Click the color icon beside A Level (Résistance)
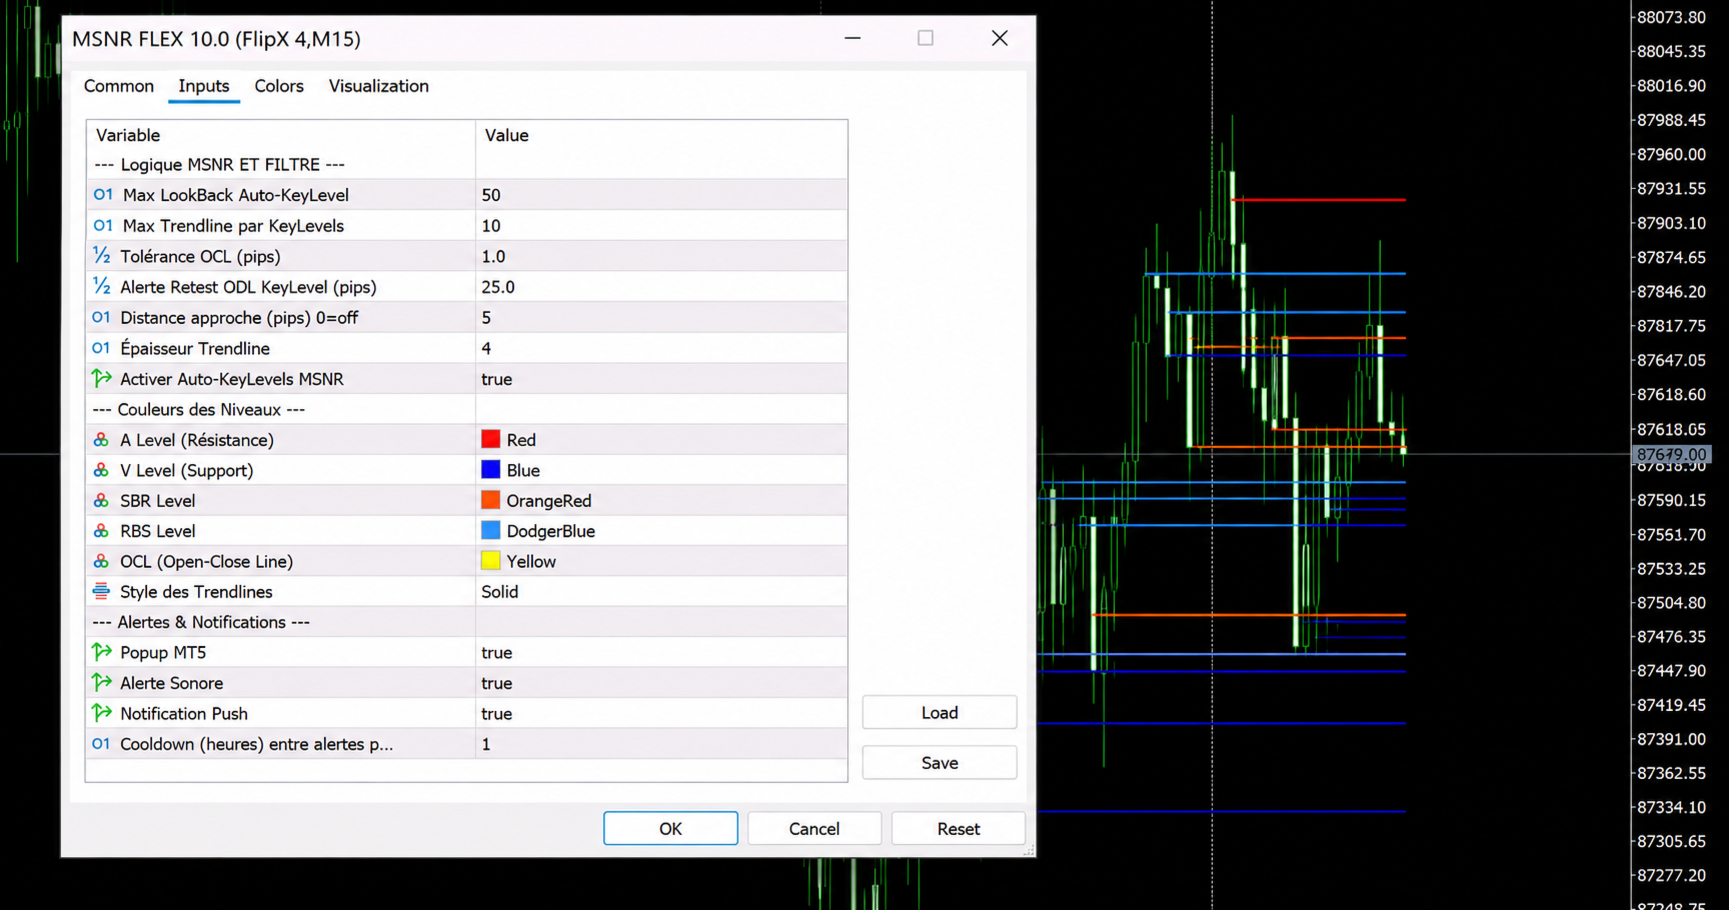 pos(101,440)
